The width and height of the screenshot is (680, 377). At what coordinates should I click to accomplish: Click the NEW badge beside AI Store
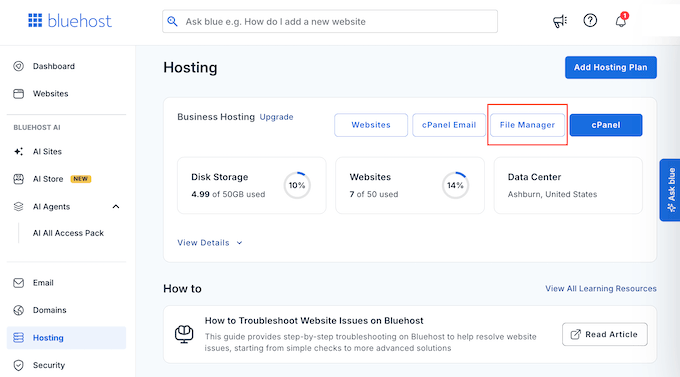(81, 179)
